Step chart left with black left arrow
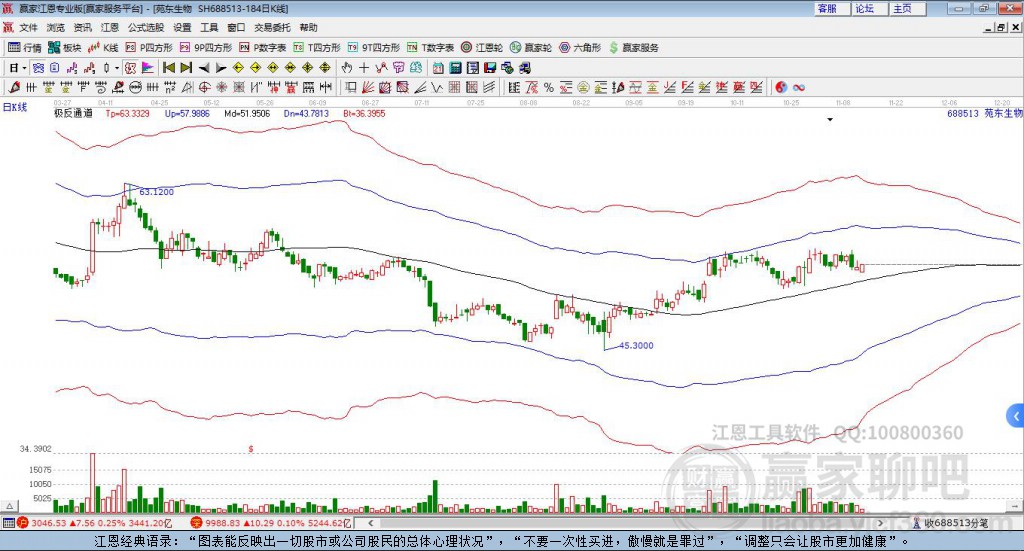Screen dimensions: 1024x551 (x=204, y=68)
